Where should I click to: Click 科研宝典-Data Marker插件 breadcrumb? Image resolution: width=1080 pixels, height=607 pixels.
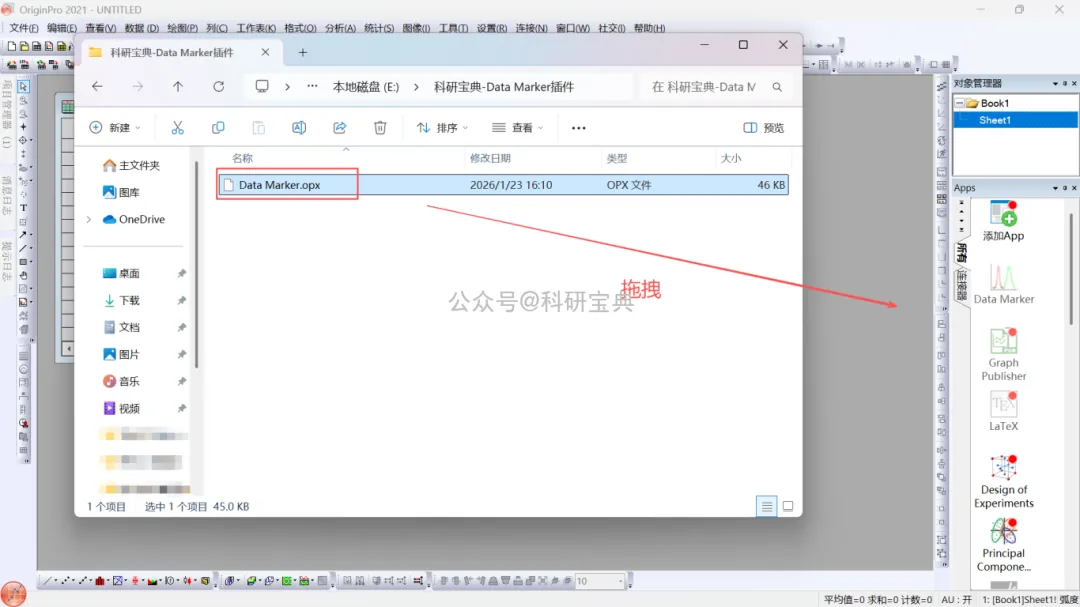pyautogui.click(x=503, y=87)
